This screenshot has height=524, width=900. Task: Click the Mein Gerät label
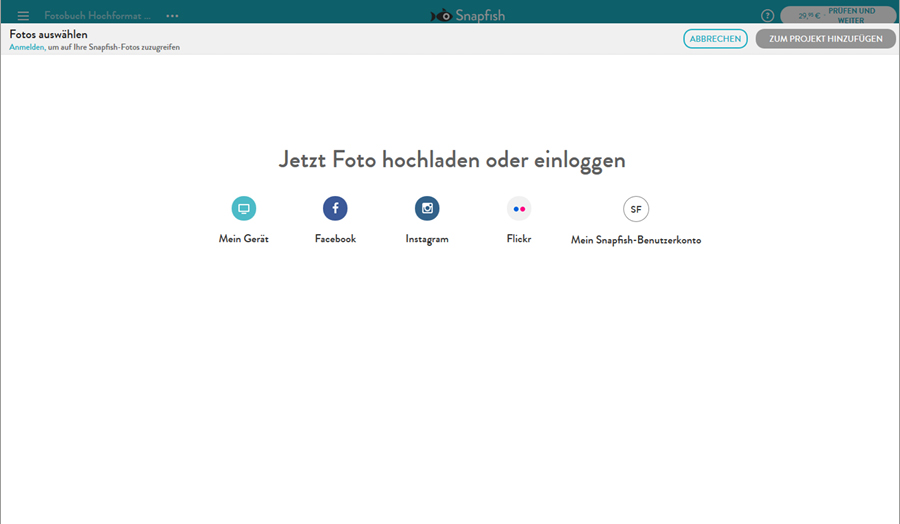(243, 239)
